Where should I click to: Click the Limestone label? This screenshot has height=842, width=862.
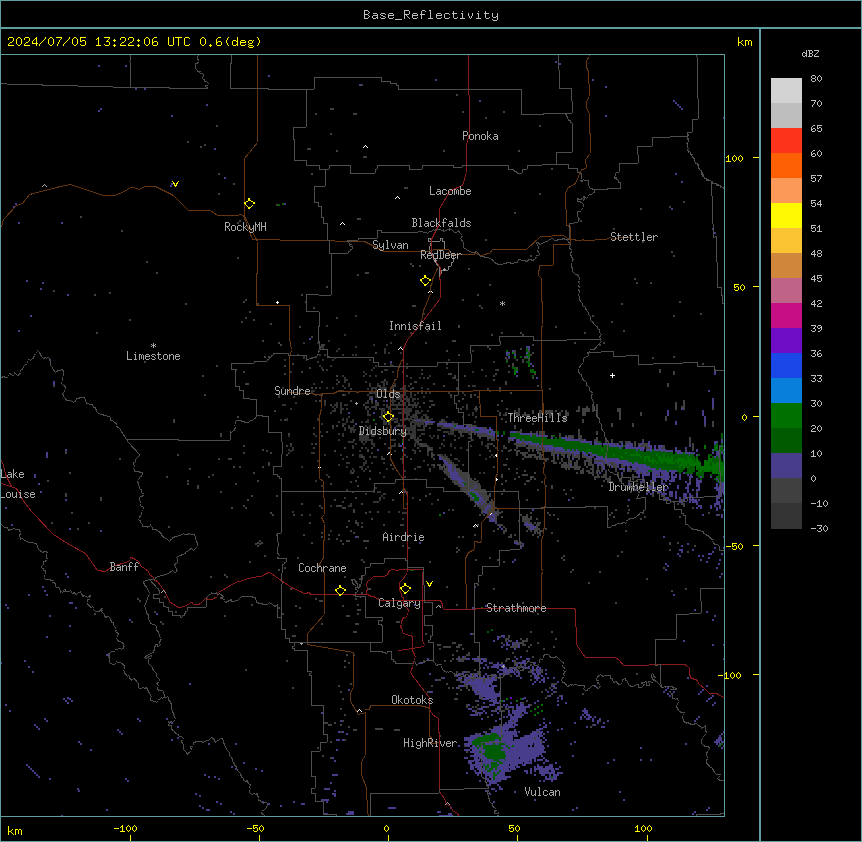(153, 356)
